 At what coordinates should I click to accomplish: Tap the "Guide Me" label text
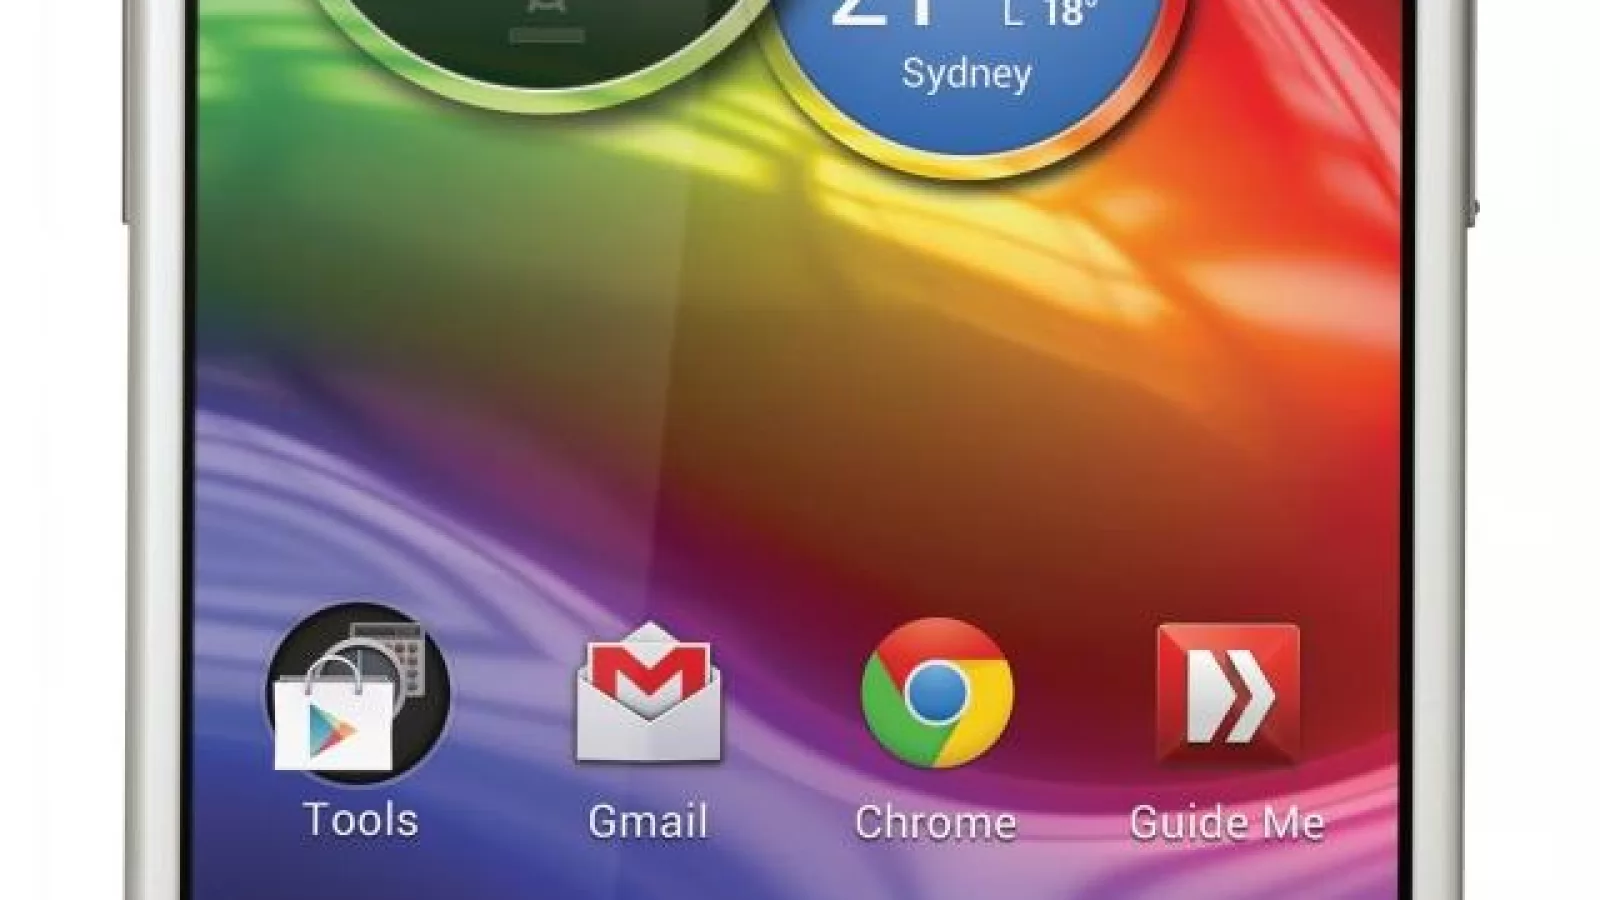click(1227, 823)
